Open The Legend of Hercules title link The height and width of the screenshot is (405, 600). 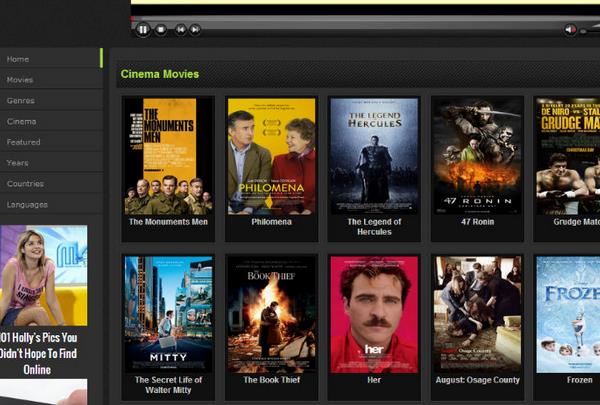[374, 227]
